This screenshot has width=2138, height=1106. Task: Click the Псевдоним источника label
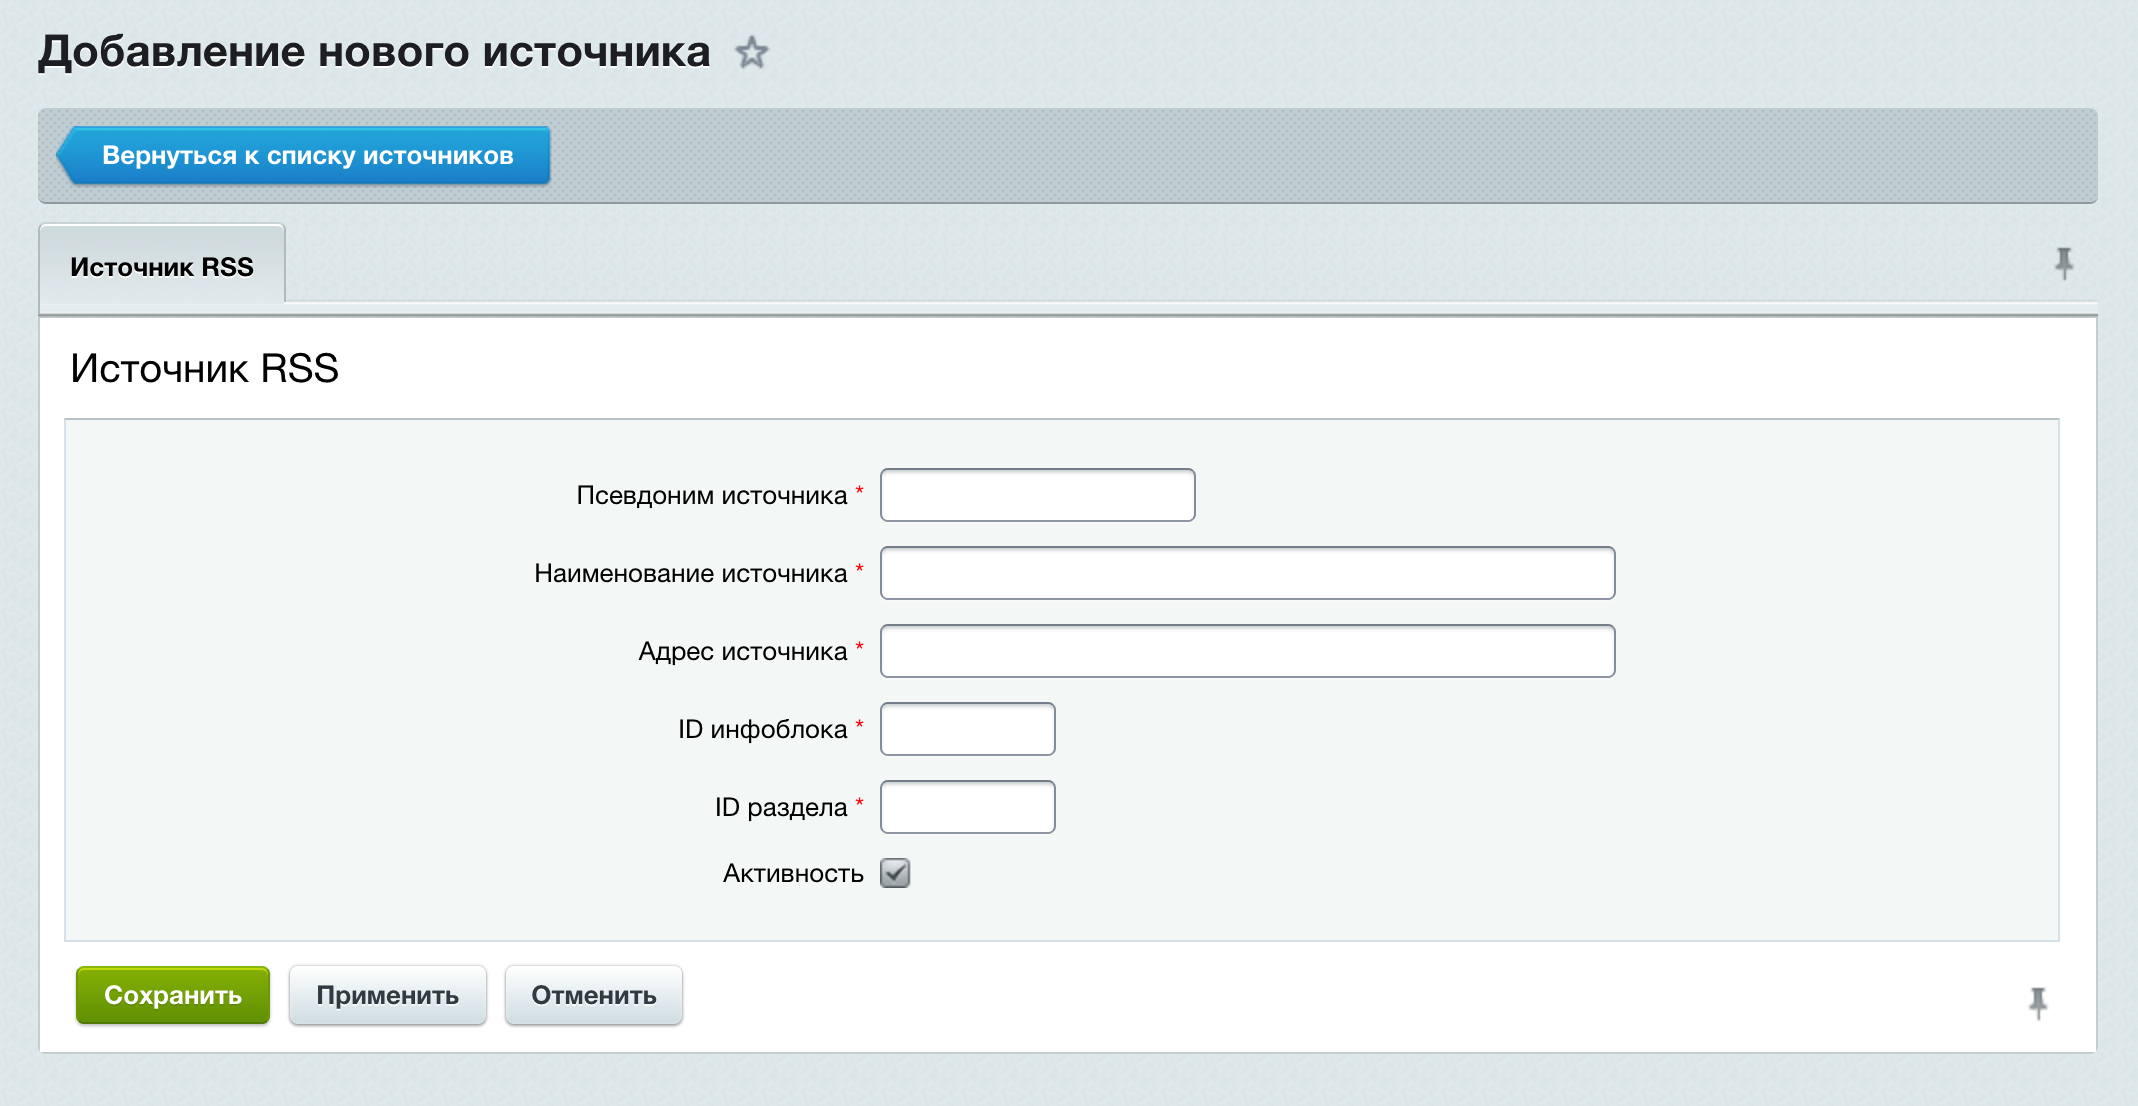point(712,495)
